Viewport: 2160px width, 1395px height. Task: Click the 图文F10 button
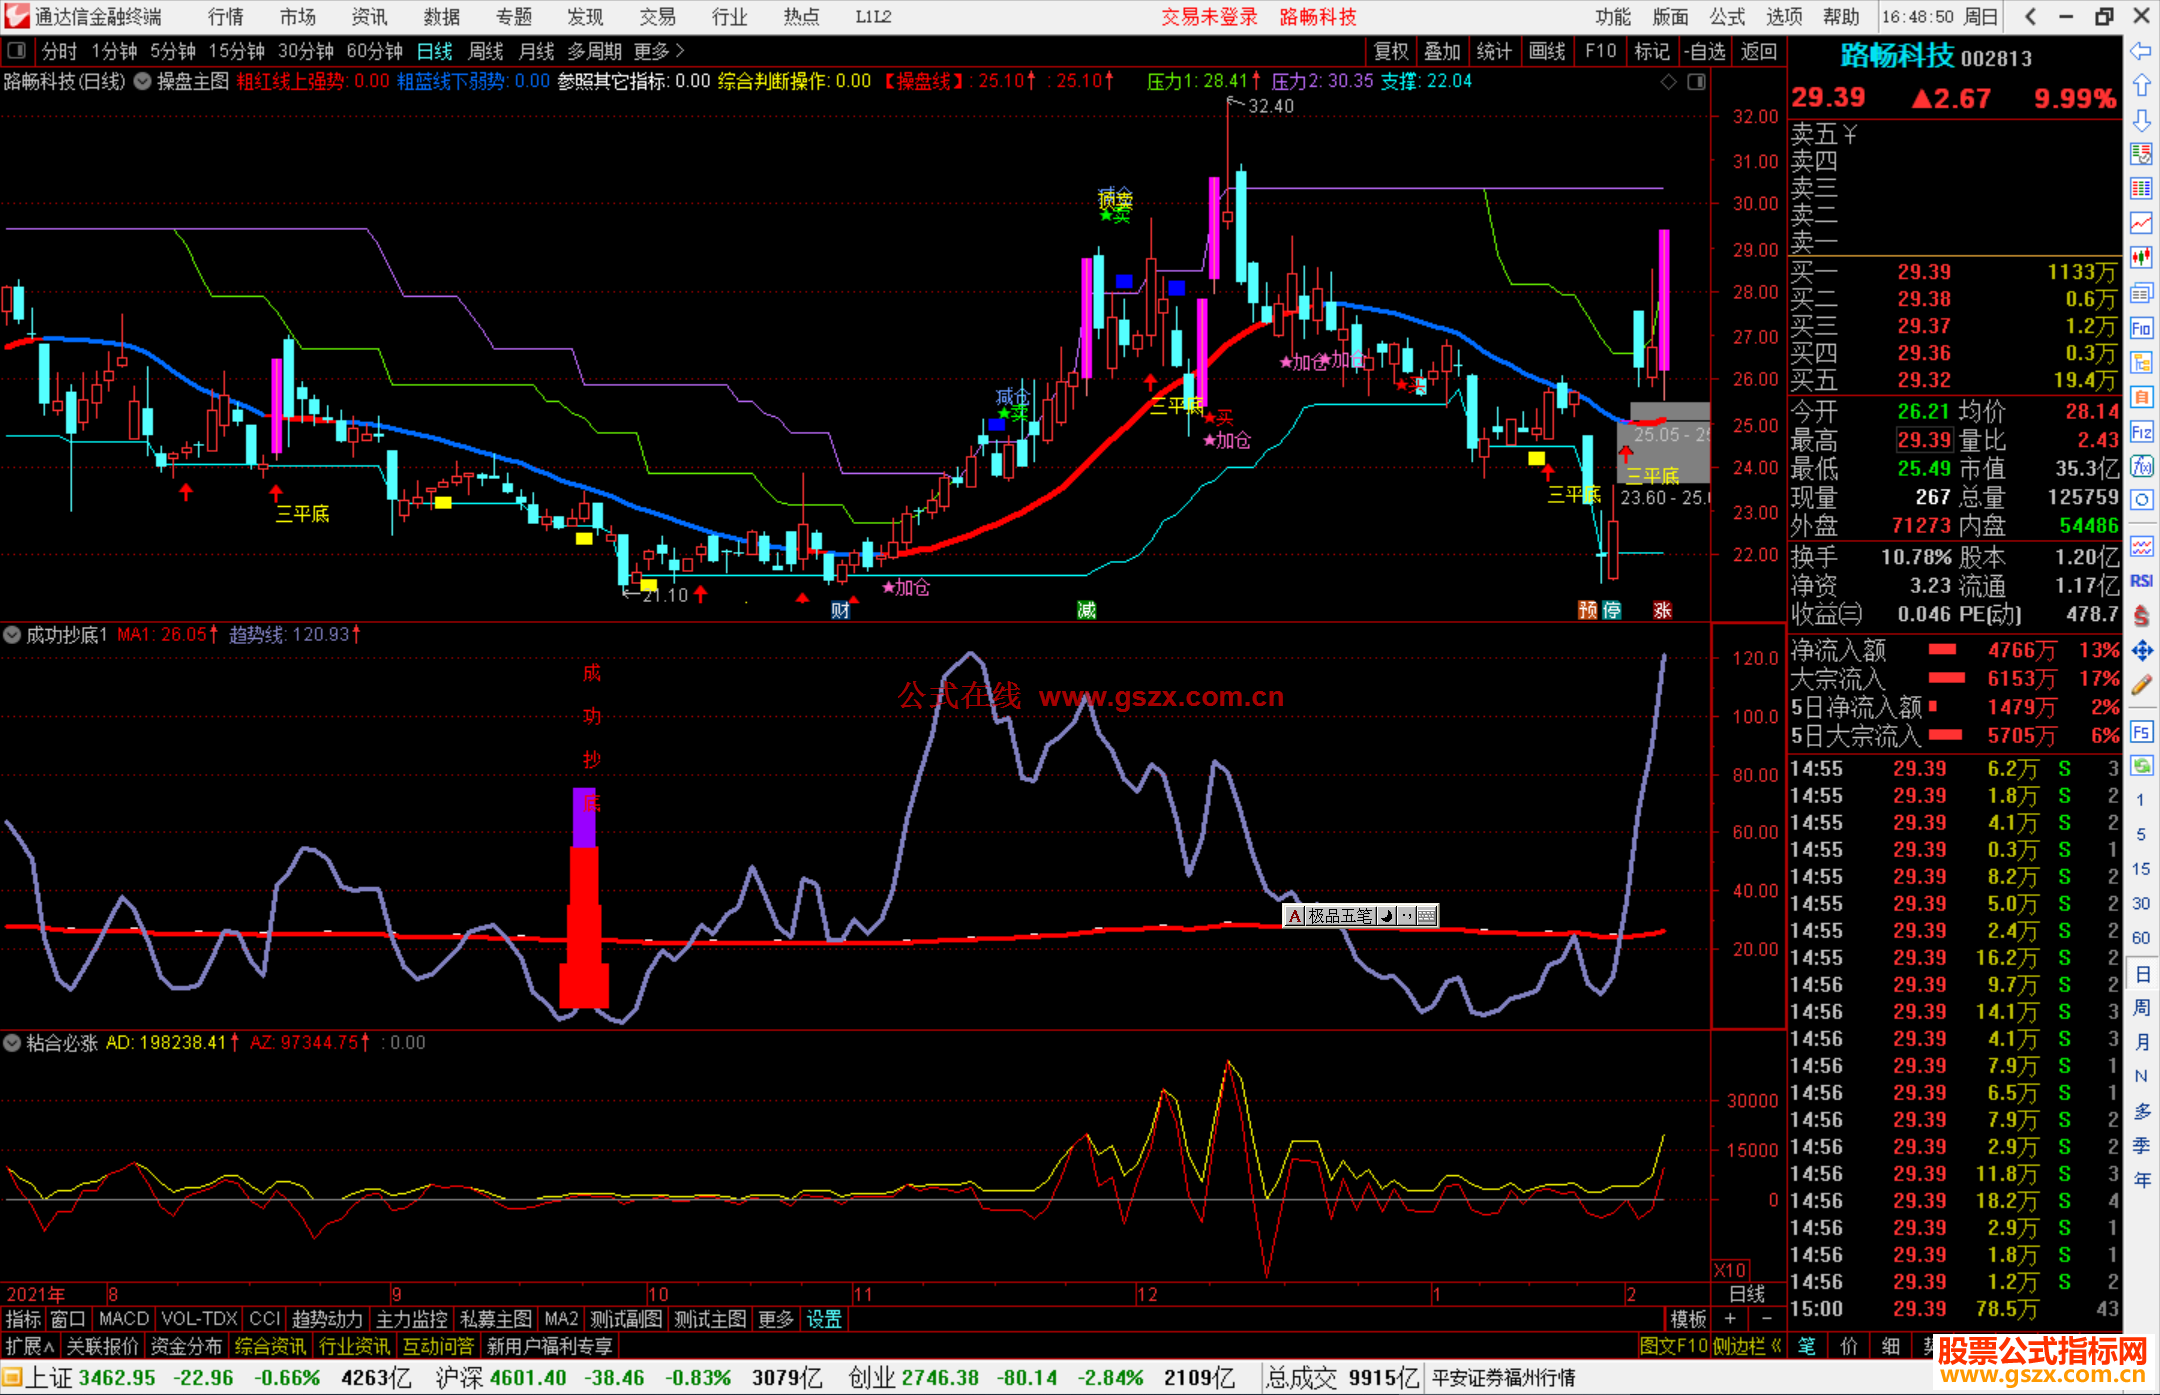point(1674,1347)
